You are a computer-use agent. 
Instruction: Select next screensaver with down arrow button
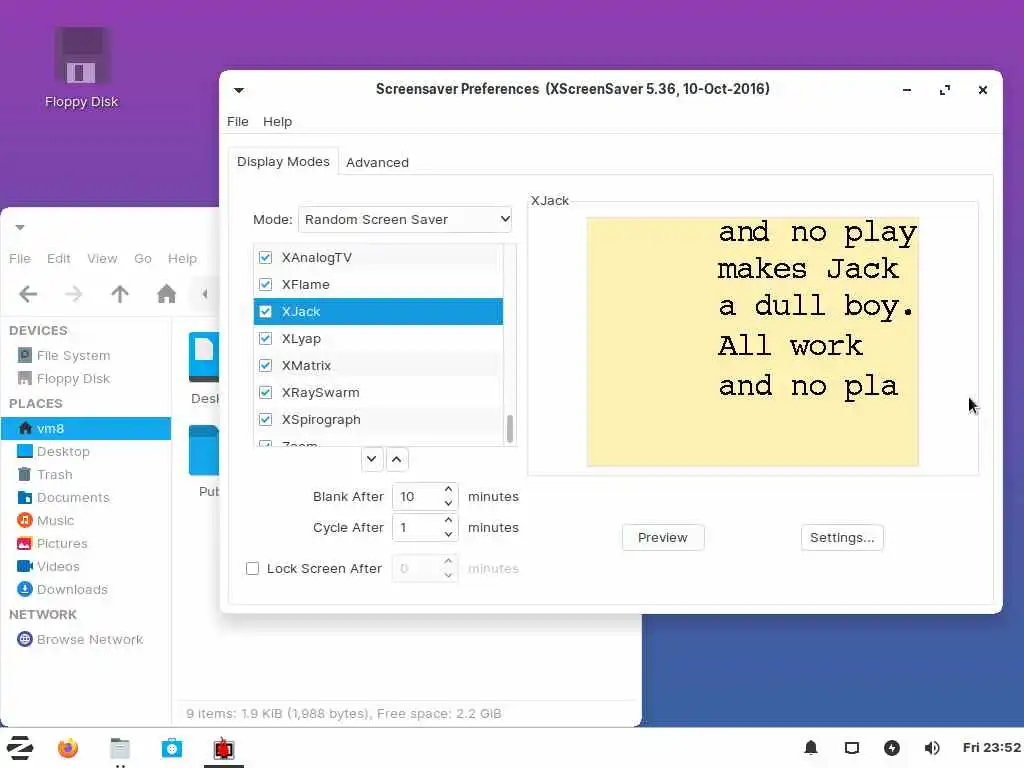(372, 459)
